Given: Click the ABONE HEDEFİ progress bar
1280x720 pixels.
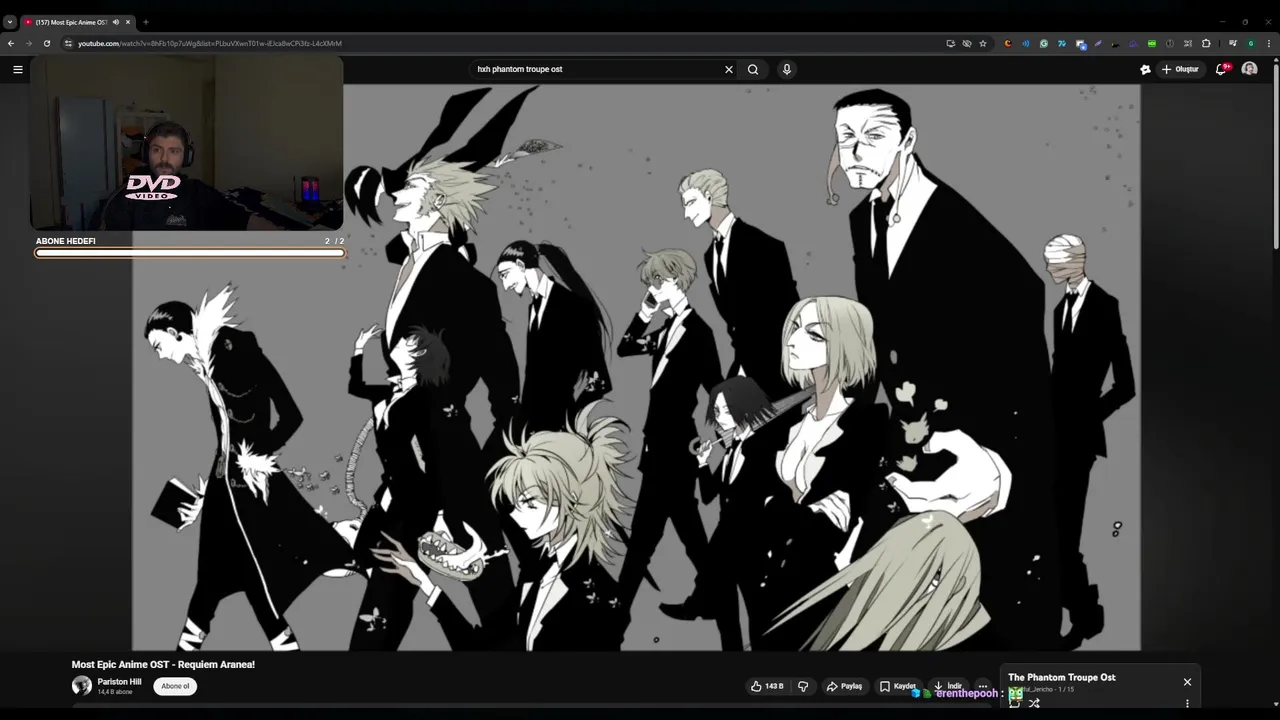Looking at the screenshot, I should (190, 253).
